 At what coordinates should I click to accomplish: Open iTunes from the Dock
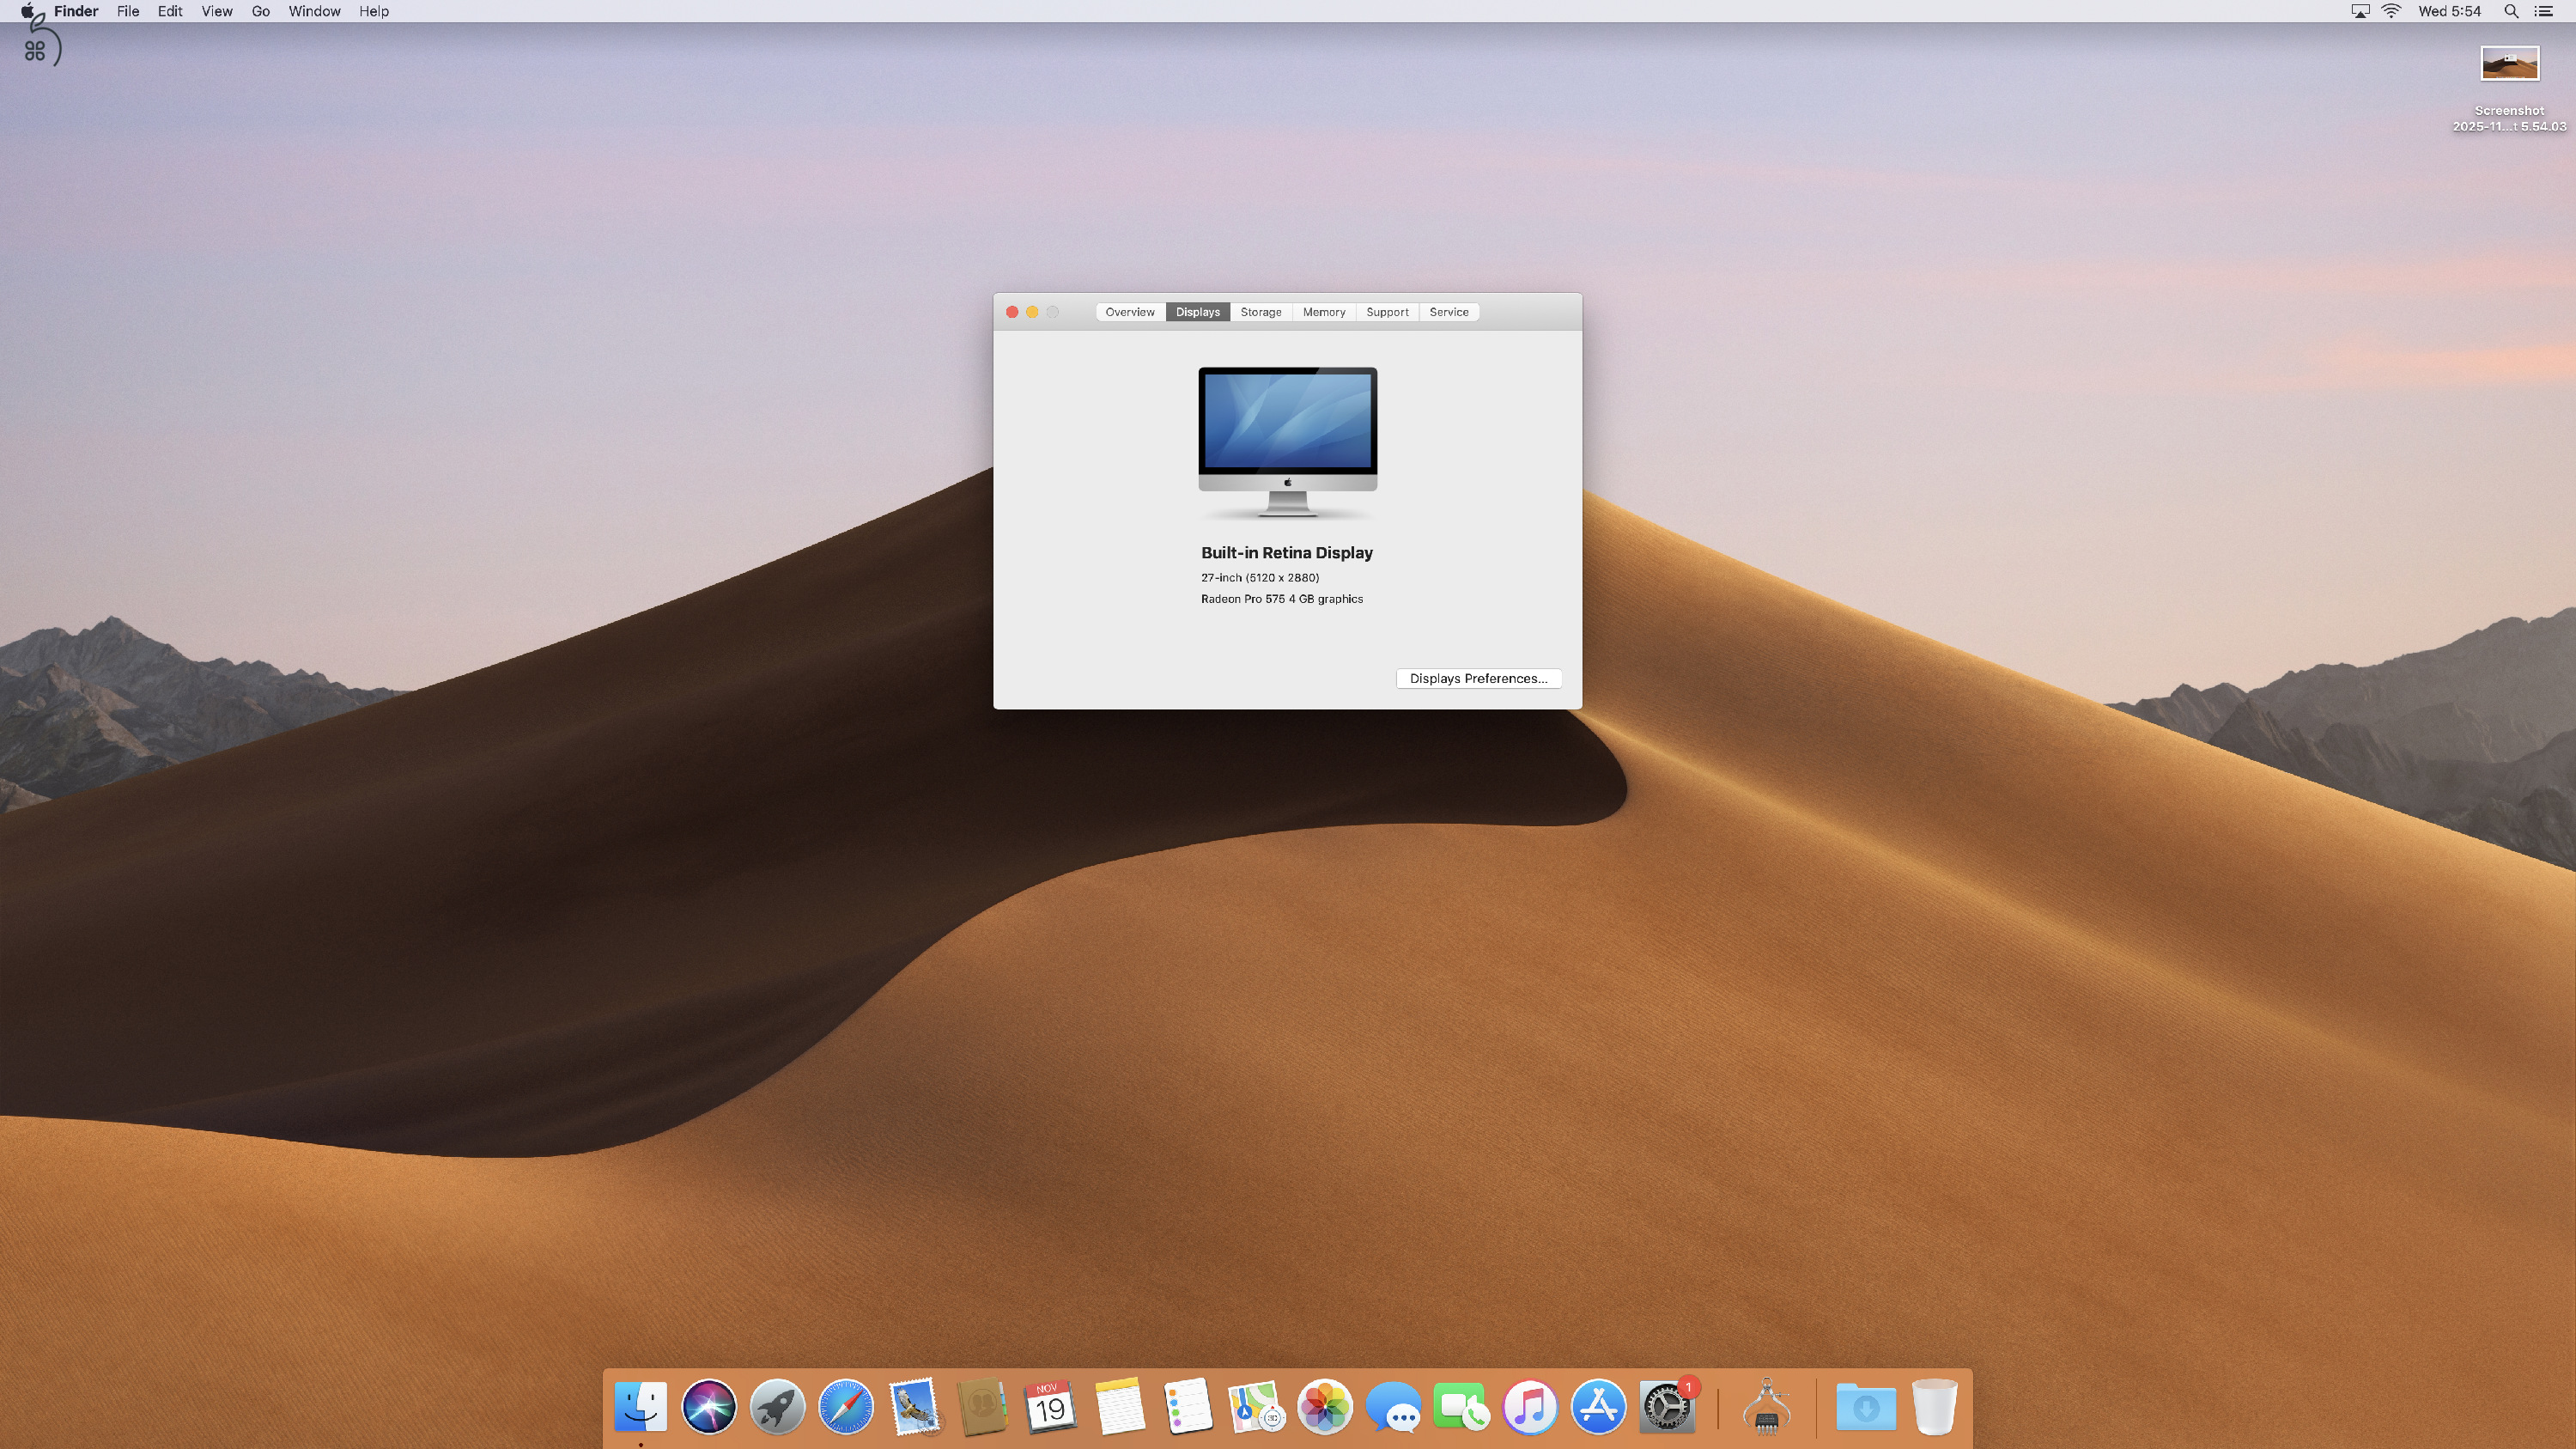point(1530,1407)
